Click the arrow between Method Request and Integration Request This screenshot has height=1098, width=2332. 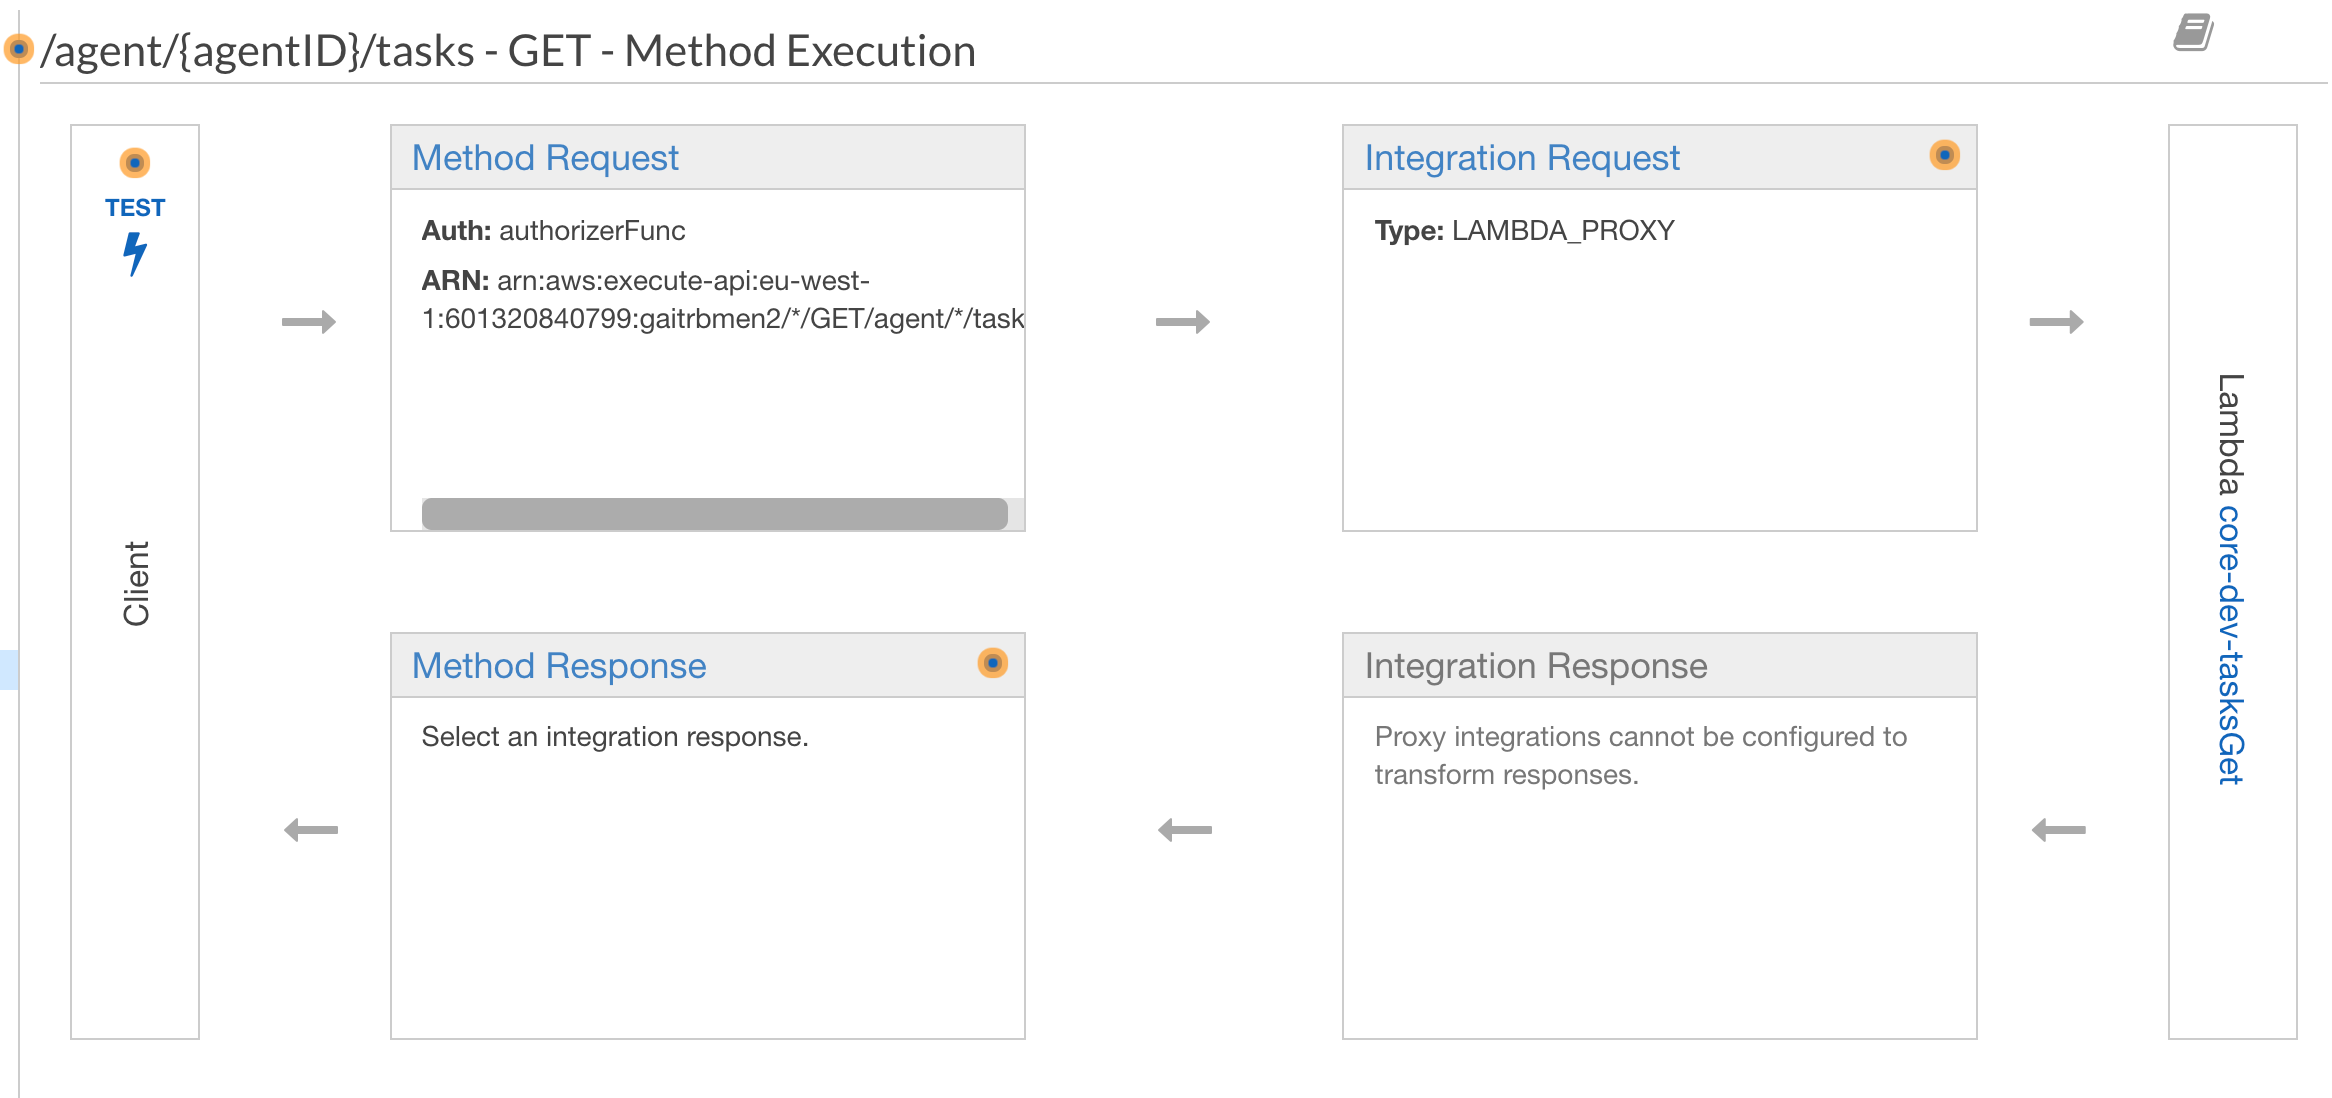(1183, 322)
